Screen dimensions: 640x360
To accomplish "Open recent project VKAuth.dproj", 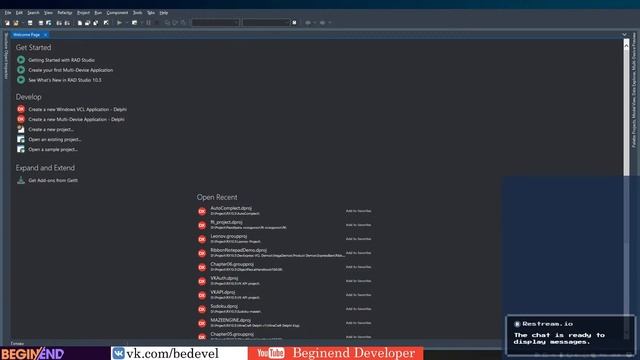I will coord(224,278).
